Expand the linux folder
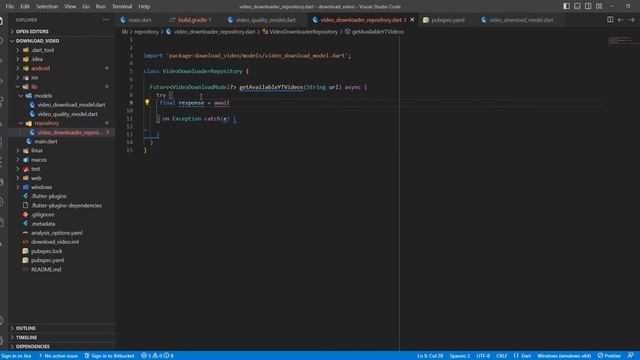The width and height of the screenshot is (640, 360). 37,151
